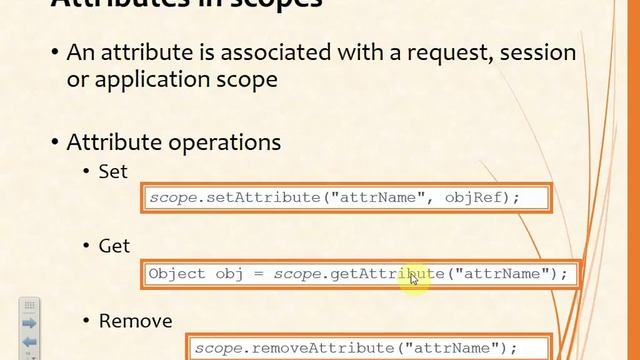Click the 'or application scope' line
The height and width of the screenshot is (360, 640).
point(172,79)
